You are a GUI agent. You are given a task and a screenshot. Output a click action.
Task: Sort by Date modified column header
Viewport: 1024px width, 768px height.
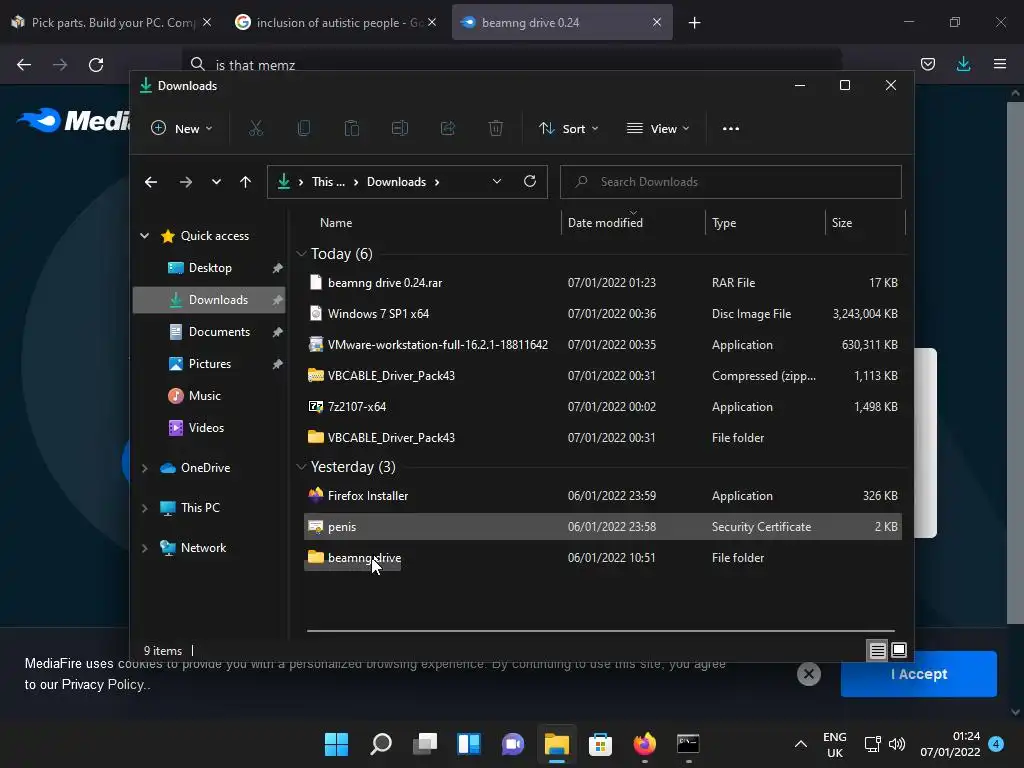(605, 223)
